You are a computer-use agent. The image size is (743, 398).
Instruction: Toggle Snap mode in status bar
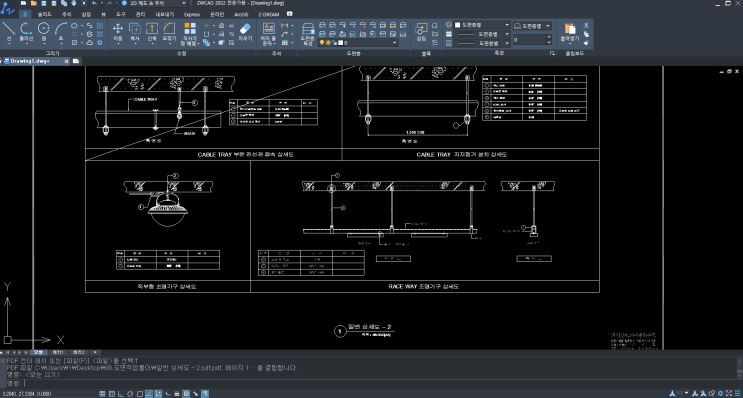pos(102,394)
